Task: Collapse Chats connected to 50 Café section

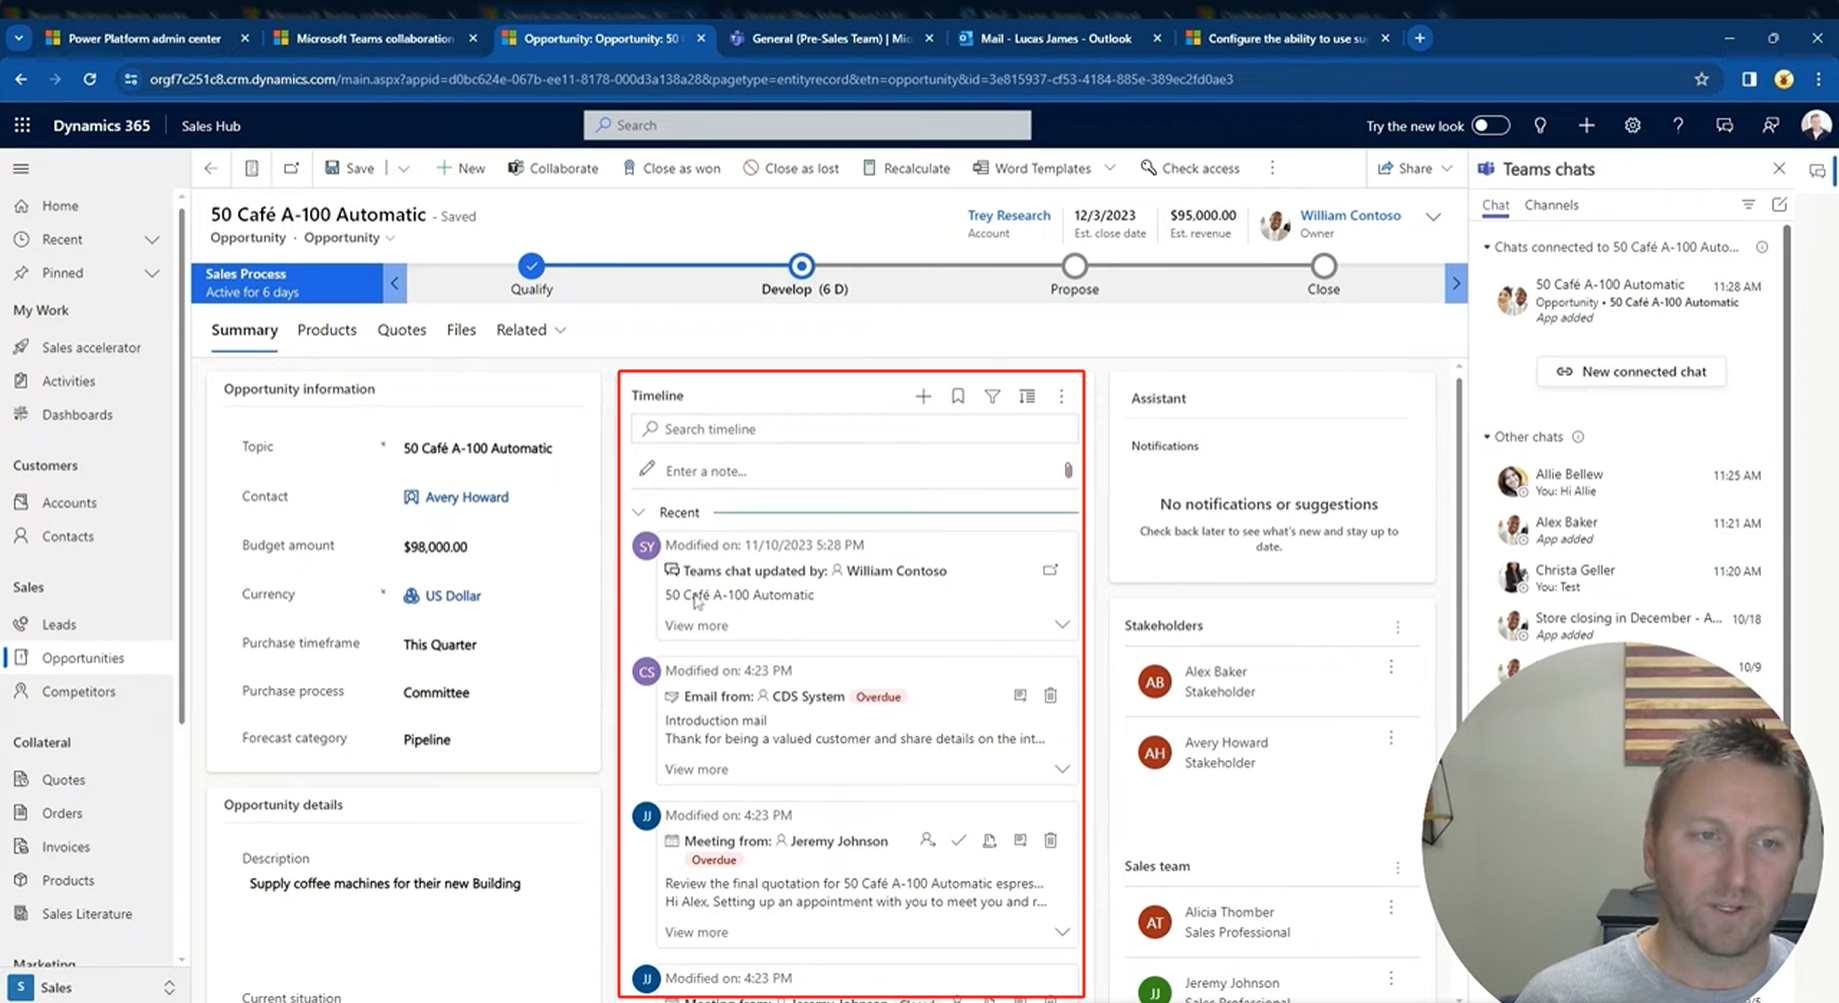Action: [x=1487, y=247]
